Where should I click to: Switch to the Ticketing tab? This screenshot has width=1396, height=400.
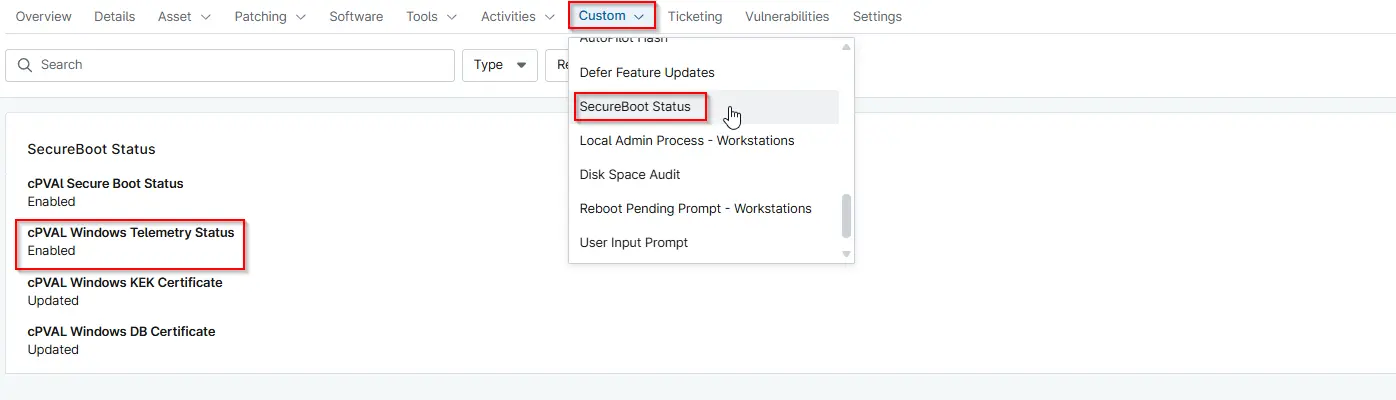point(695,17)
